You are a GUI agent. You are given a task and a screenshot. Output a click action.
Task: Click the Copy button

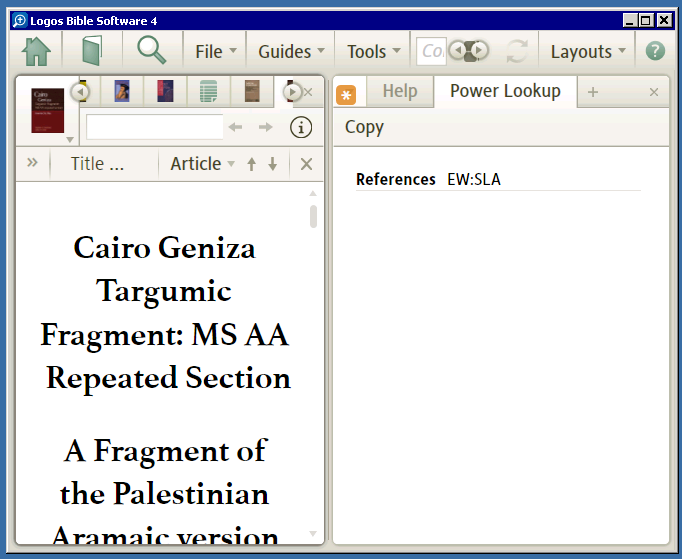364,127
